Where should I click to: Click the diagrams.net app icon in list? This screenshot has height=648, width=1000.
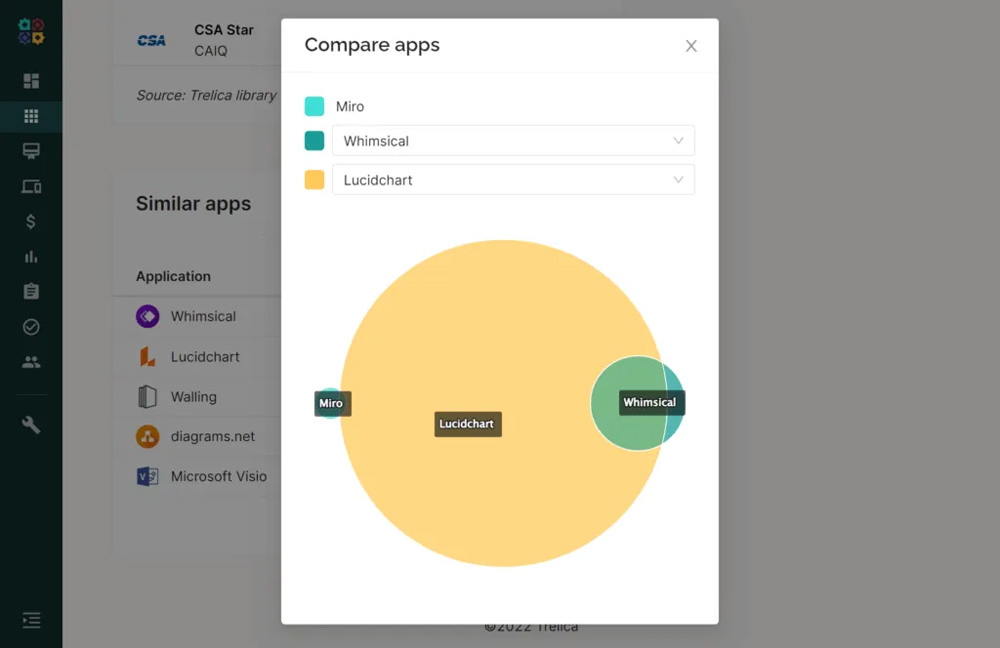click(x=147, y=436)
